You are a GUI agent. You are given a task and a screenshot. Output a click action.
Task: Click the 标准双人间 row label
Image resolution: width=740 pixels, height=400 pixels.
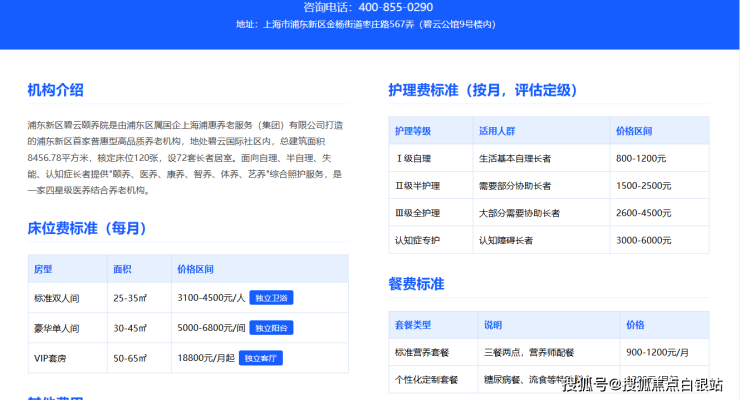click(x=57, y=298)
